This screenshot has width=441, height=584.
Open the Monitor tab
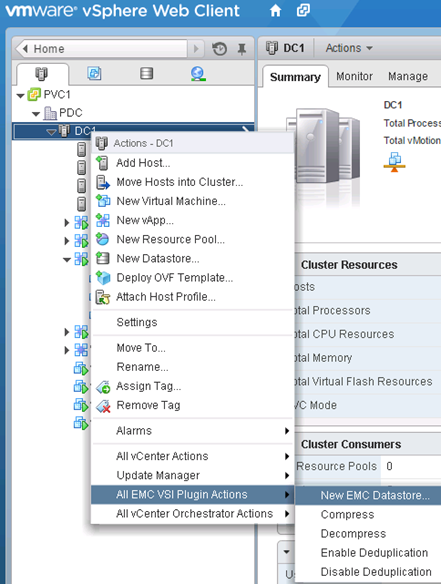click(x=354, y=76)
